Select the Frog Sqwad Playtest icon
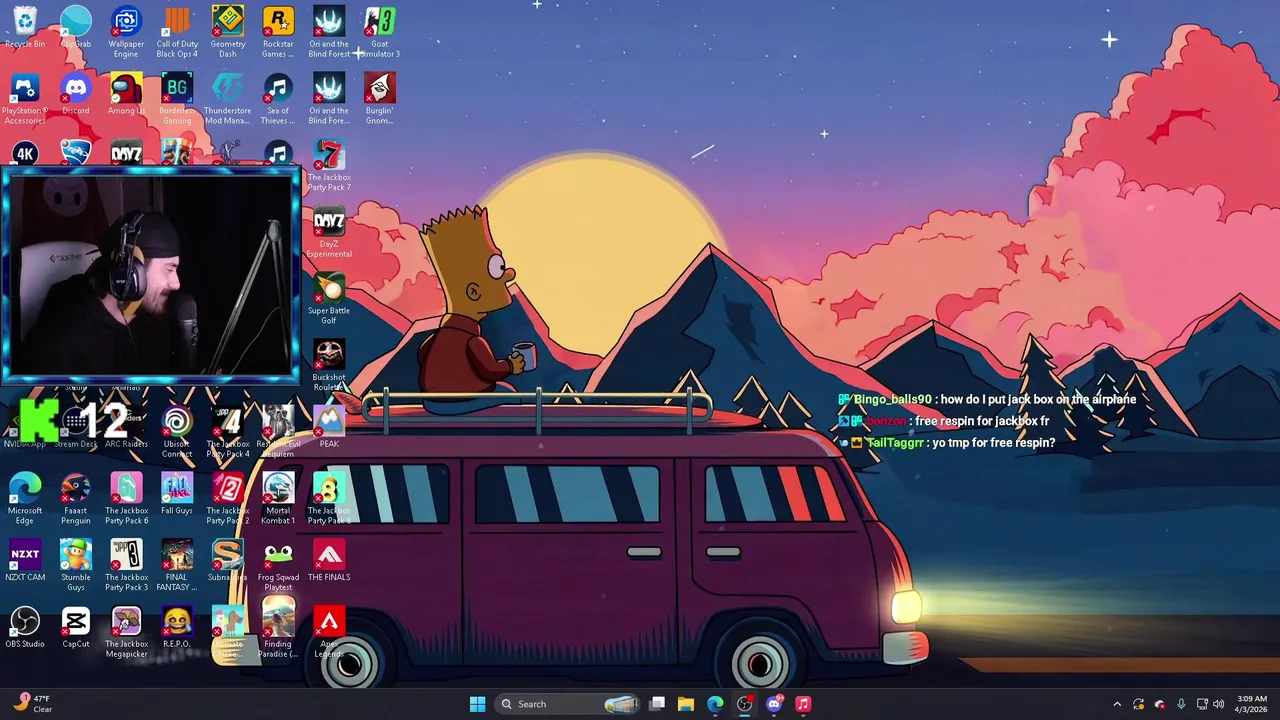1280x720 pixels. click(278, 566)
